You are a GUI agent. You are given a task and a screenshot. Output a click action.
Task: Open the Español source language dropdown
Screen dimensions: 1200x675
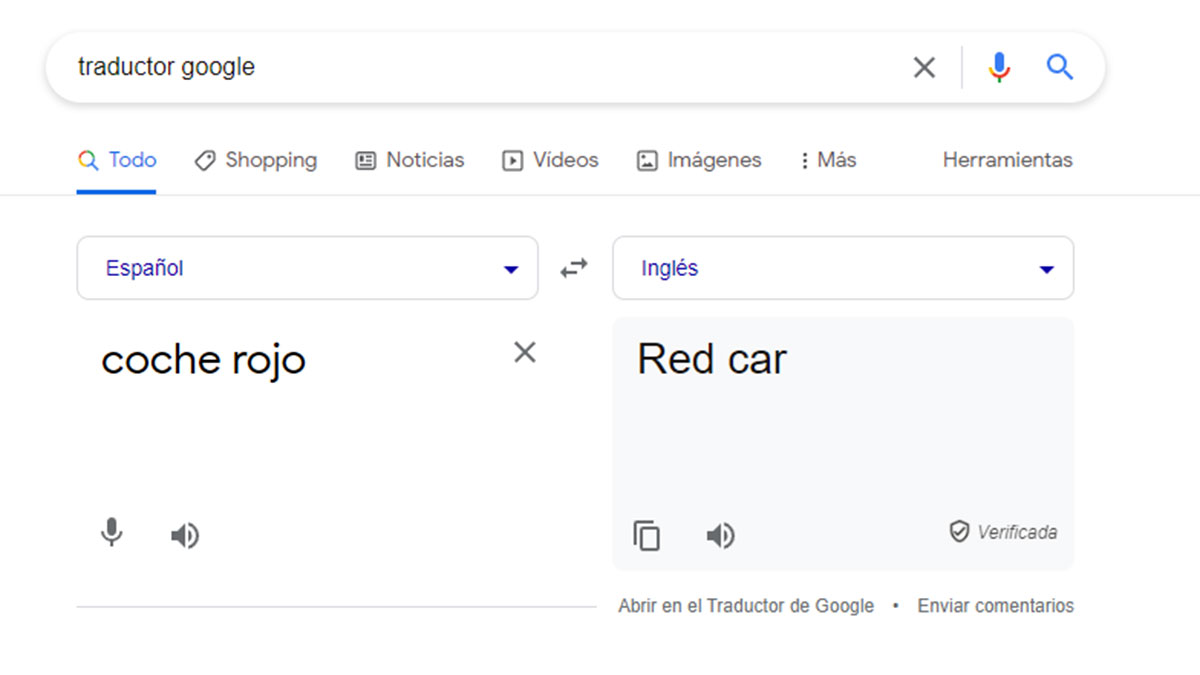[x=307, y=268]
